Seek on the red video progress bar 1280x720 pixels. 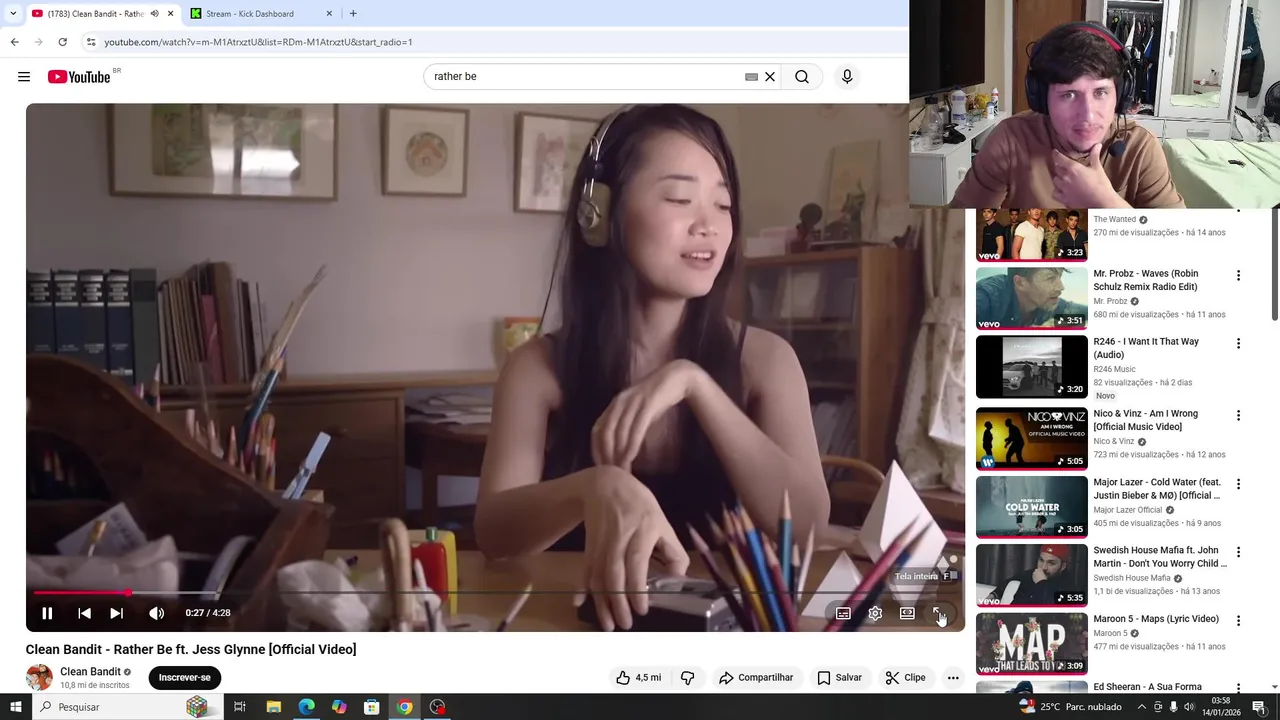pyautogui.click(x=495, y=593)
